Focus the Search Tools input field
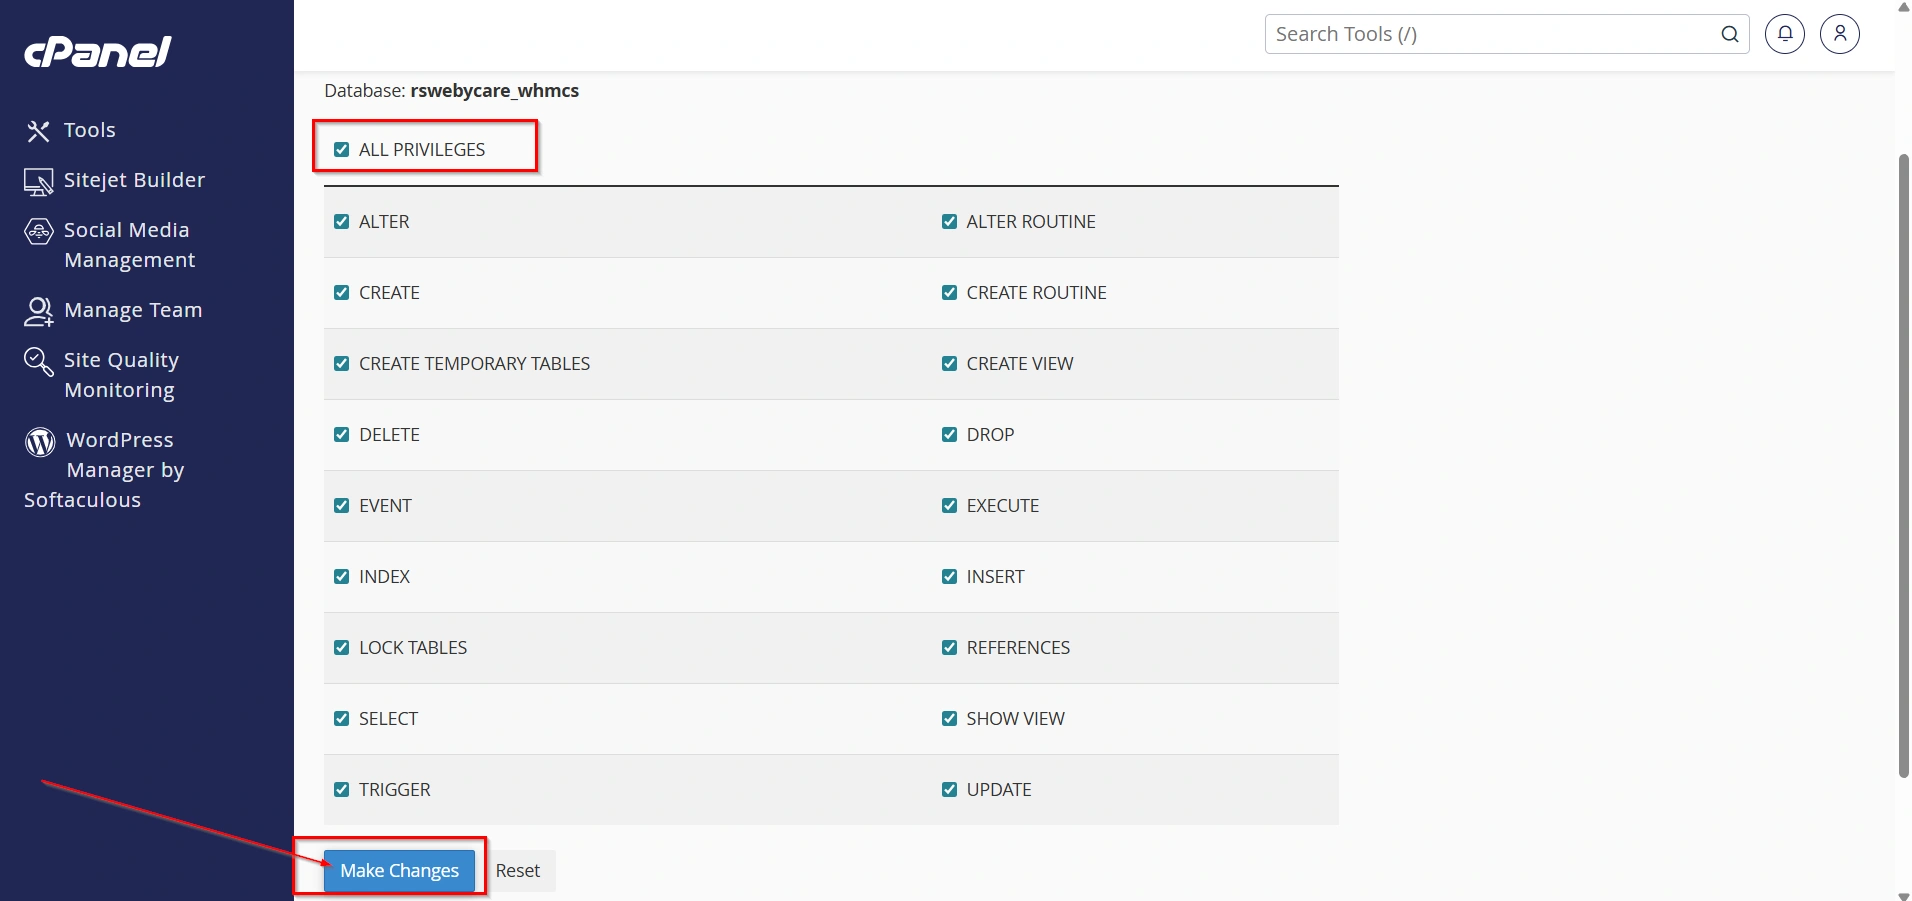Viewport: 1912px width, 901px height. (x=1490, y=34)
